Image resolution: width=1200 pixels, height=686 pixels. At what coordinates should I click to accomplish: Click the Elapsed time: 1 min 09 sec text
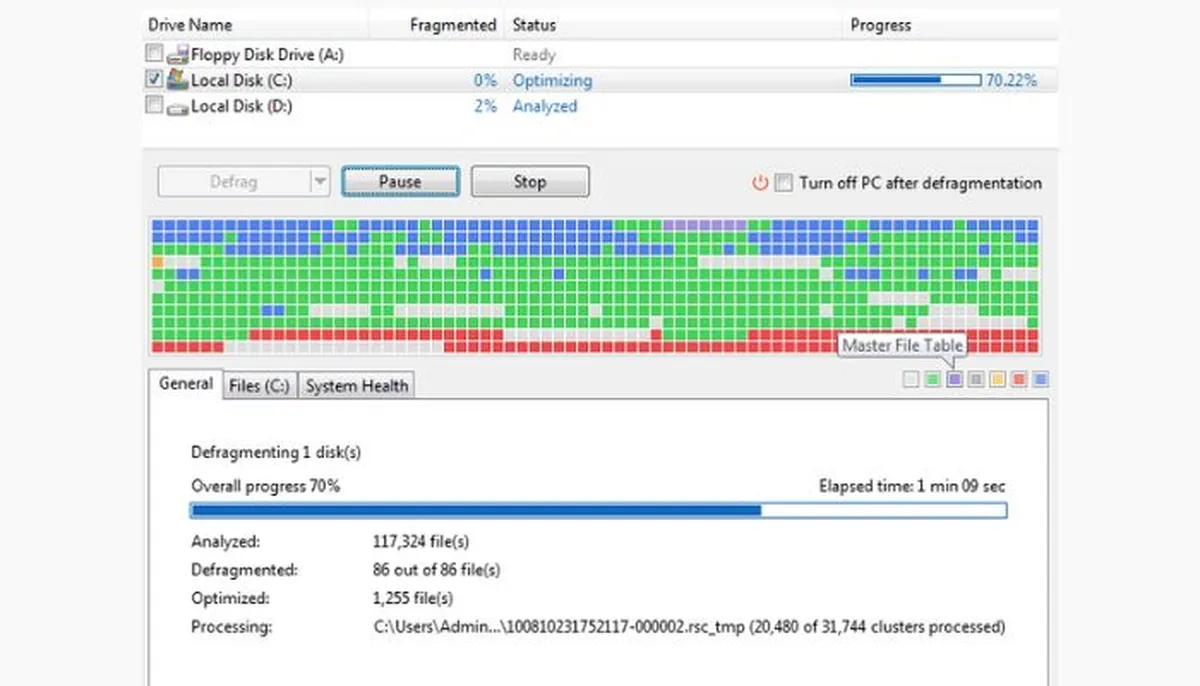coord(912,486)
